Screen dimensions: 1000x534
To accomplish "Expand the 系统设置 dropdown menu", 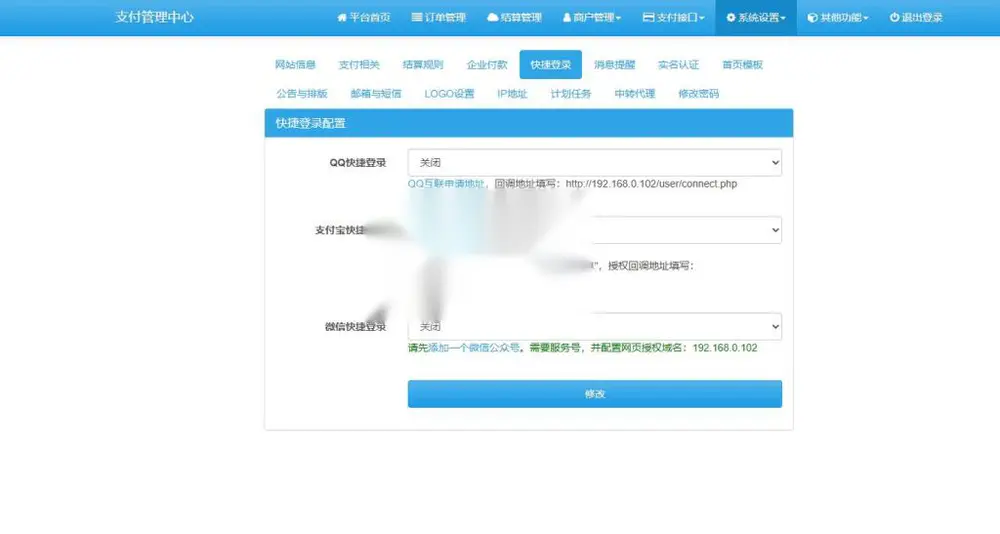I will [756, 18].
